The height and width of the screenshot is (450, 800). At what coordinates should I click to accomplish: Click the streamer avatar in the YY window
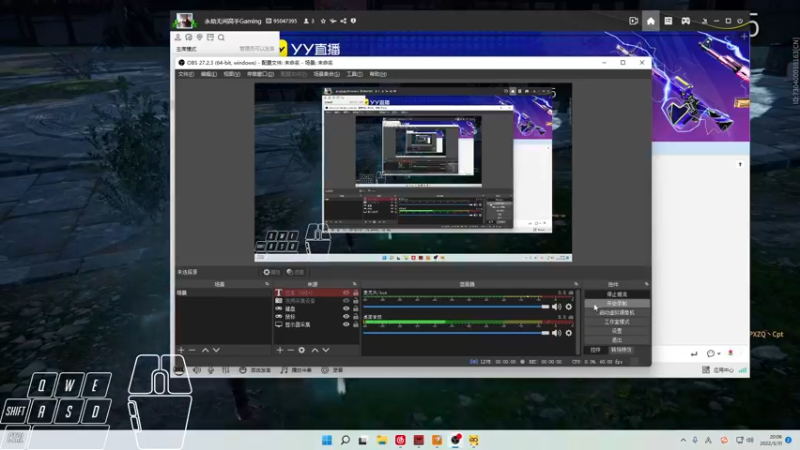[x=184, y=21]
